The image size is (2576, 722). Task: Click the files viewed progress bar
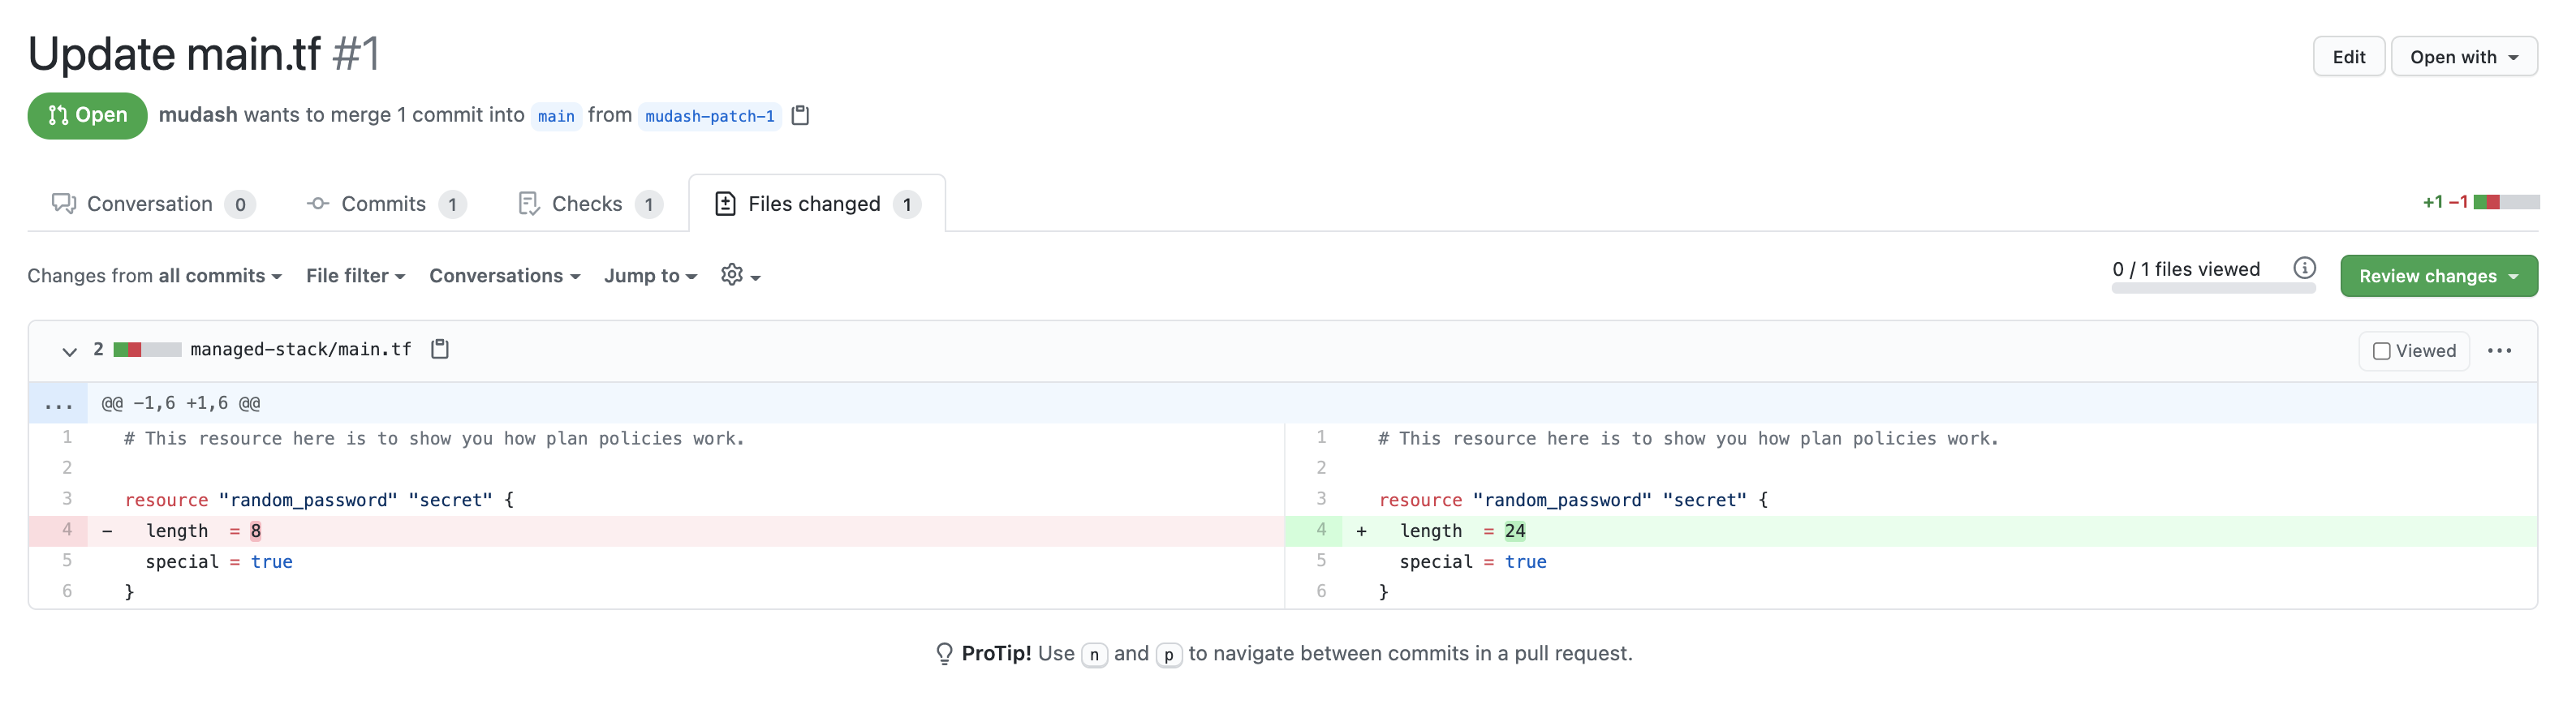pyautogui.click(x=2213, y=289)
